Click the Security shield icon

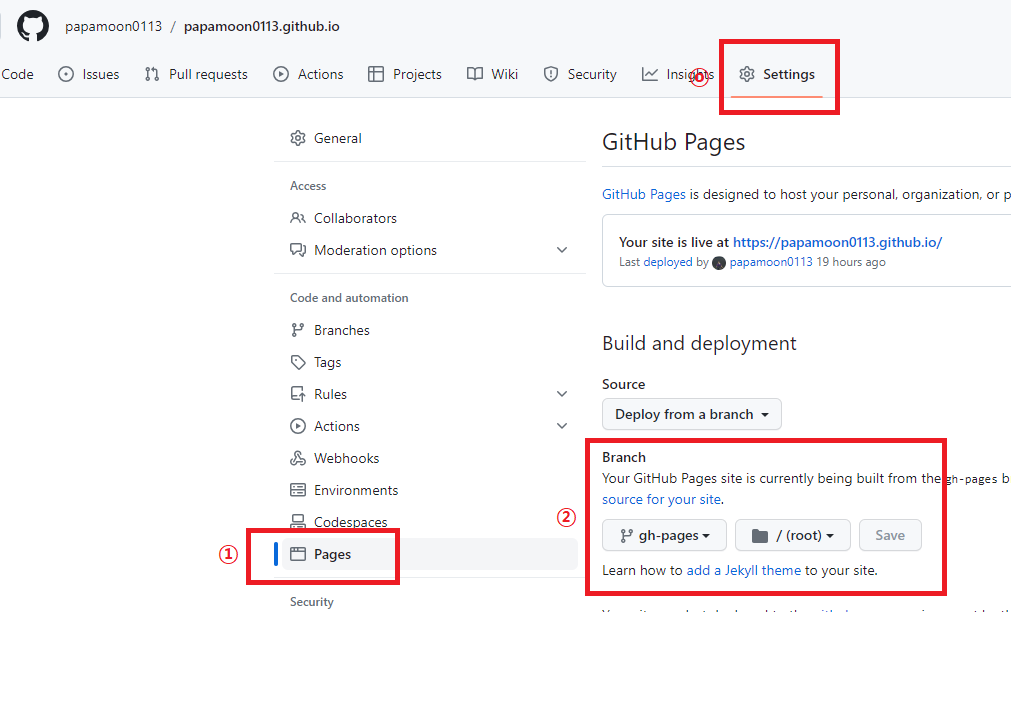coord(551,74)
